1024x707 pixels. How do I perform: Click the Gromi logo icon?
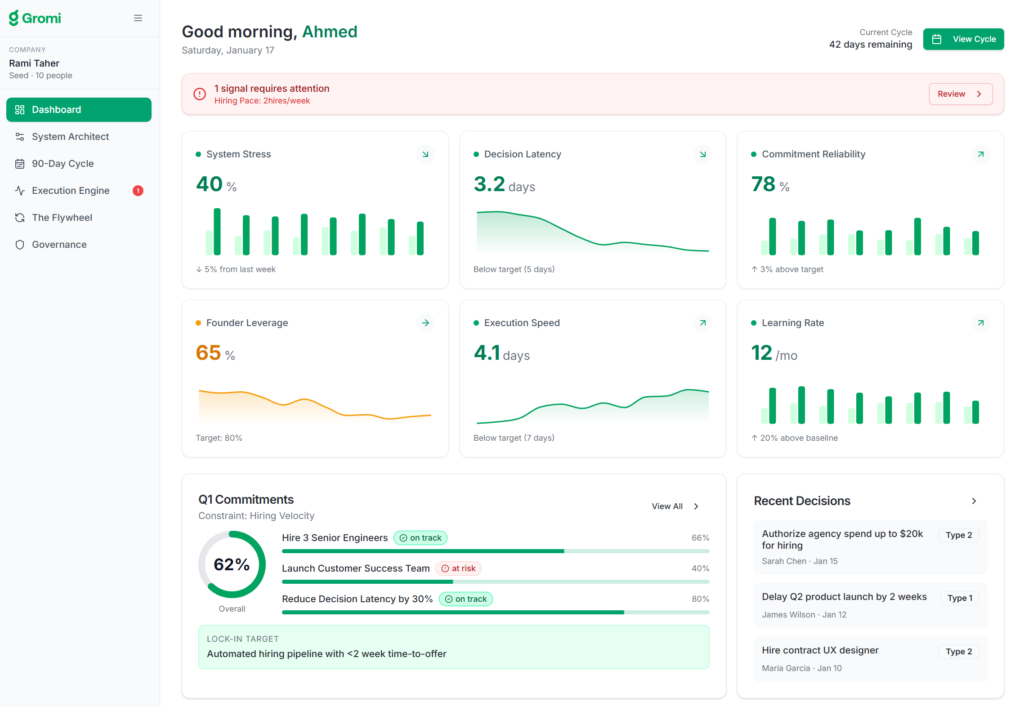pyautogui.click(x=14, y=18)
